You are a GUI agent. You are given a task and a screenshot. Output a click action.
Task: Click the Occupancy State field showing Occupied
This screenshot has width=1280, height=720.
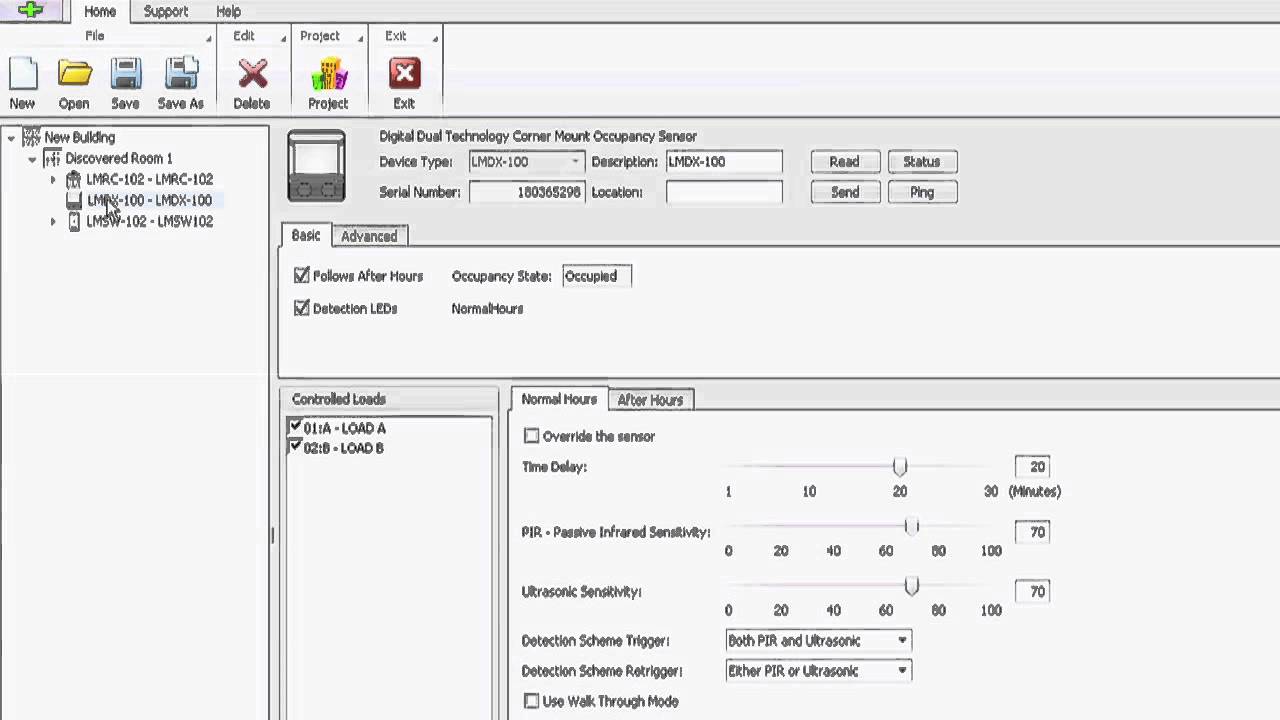pyautogui.click(x=597, y=276)
